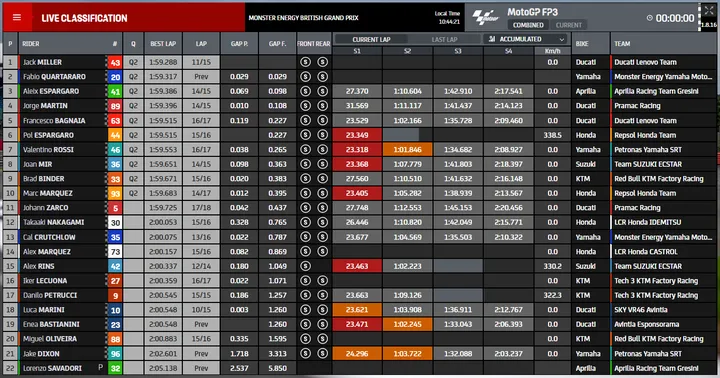Screen dimensions: 720x378
Task: Click the front tyre icon for Enea BASTIANINI
Action: 305,324
